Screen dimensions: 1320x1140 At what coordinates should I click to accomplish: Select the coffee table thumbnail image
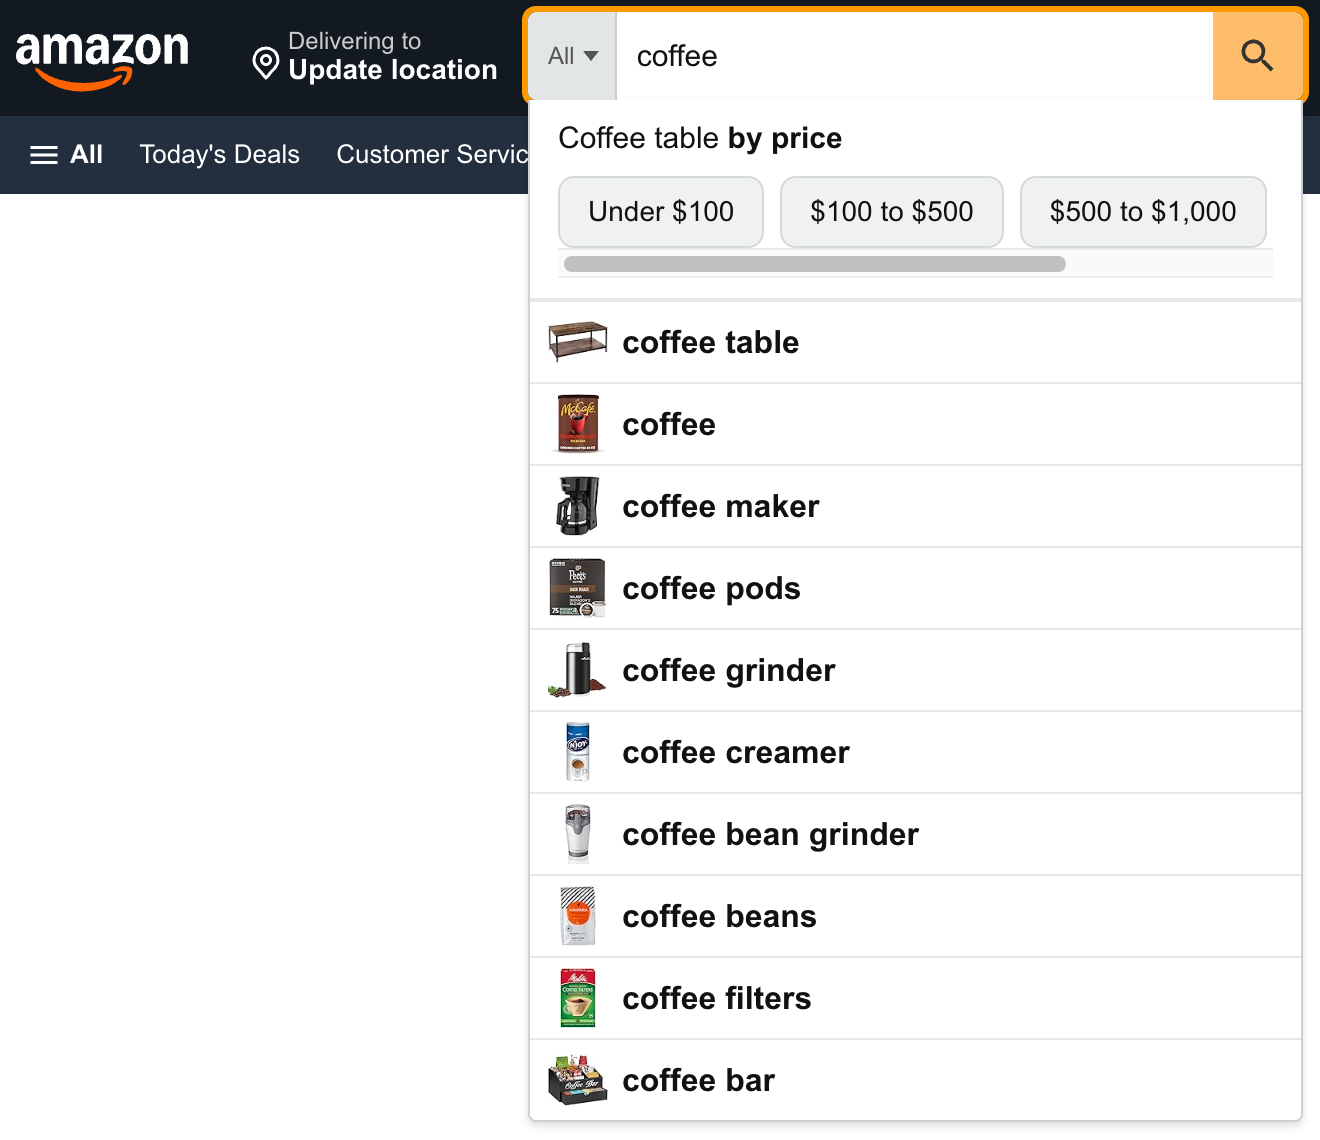578,341
